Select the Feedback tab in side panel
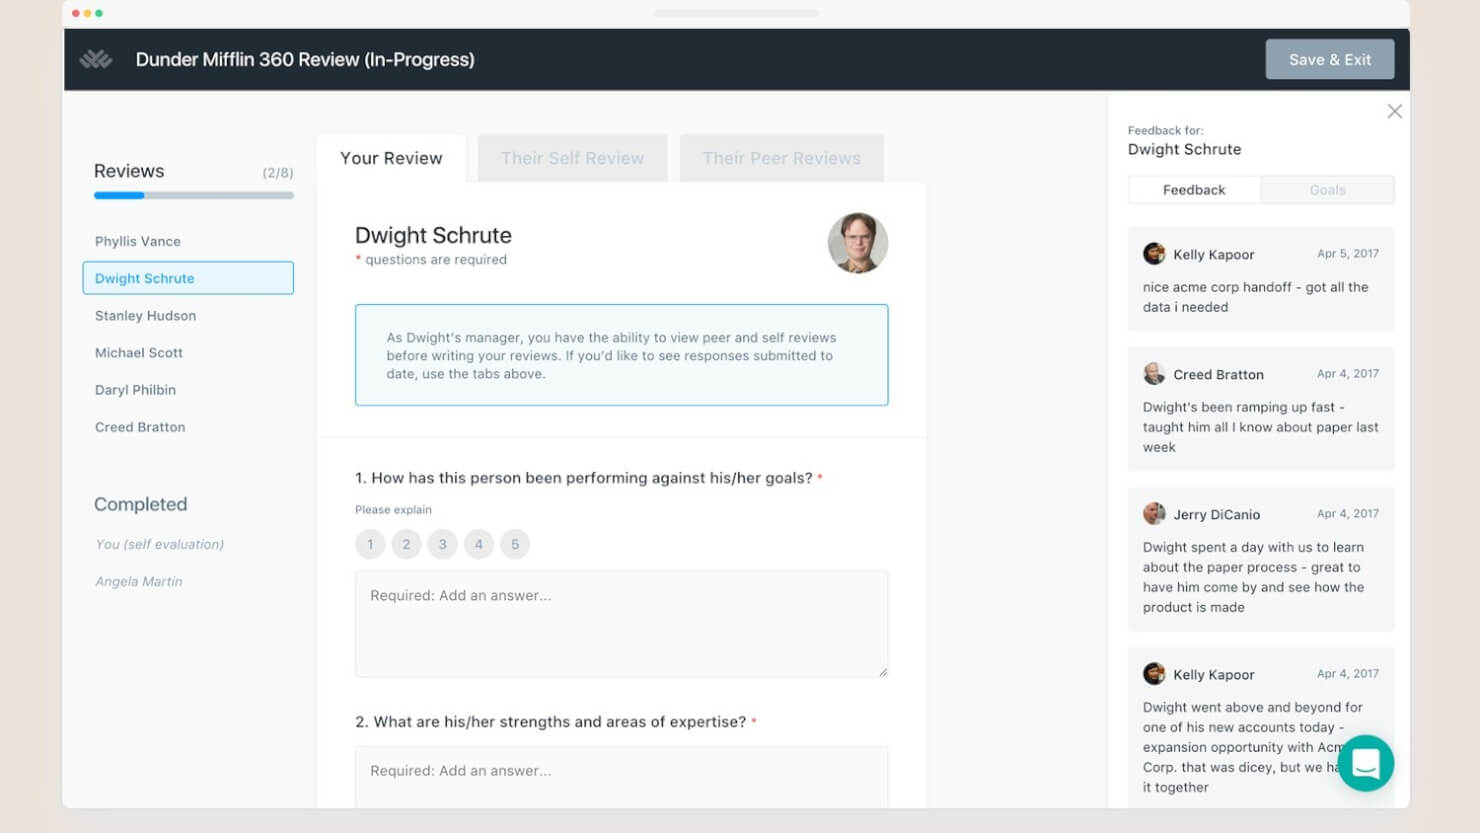 [1194, 190]
